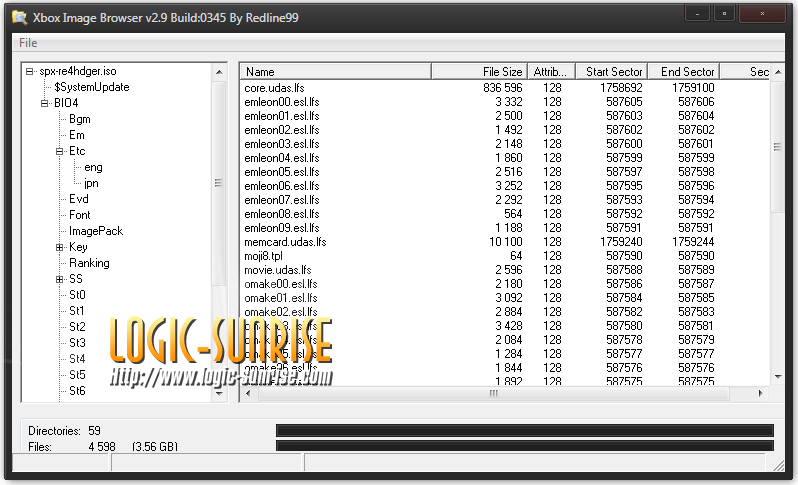Select the emleon08.esl.lfs file
The height and width of the screenshot is (485, 798).
[x=282, y=214]
